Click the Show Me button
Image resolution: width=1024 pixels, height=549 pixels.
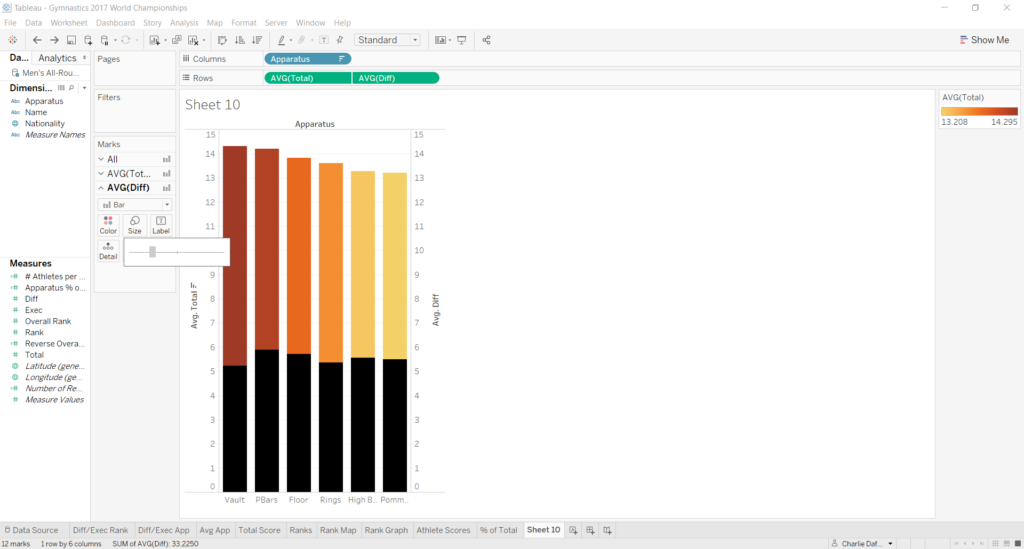coord(984,40)
